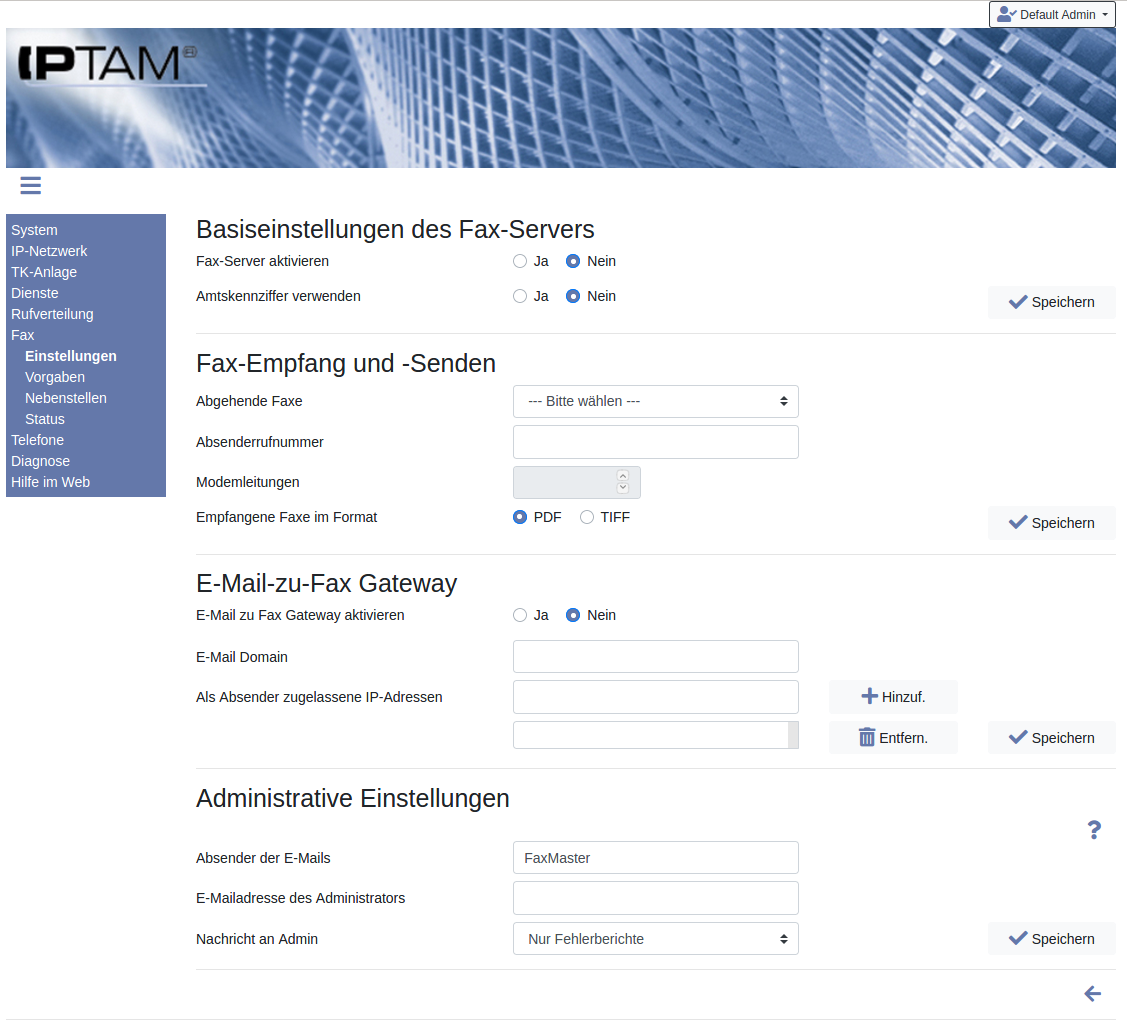The width and height of the screenshot is (1127, 1027).
Task: Choose TIFF format for received faxes
Action: [x=587, y=517]
